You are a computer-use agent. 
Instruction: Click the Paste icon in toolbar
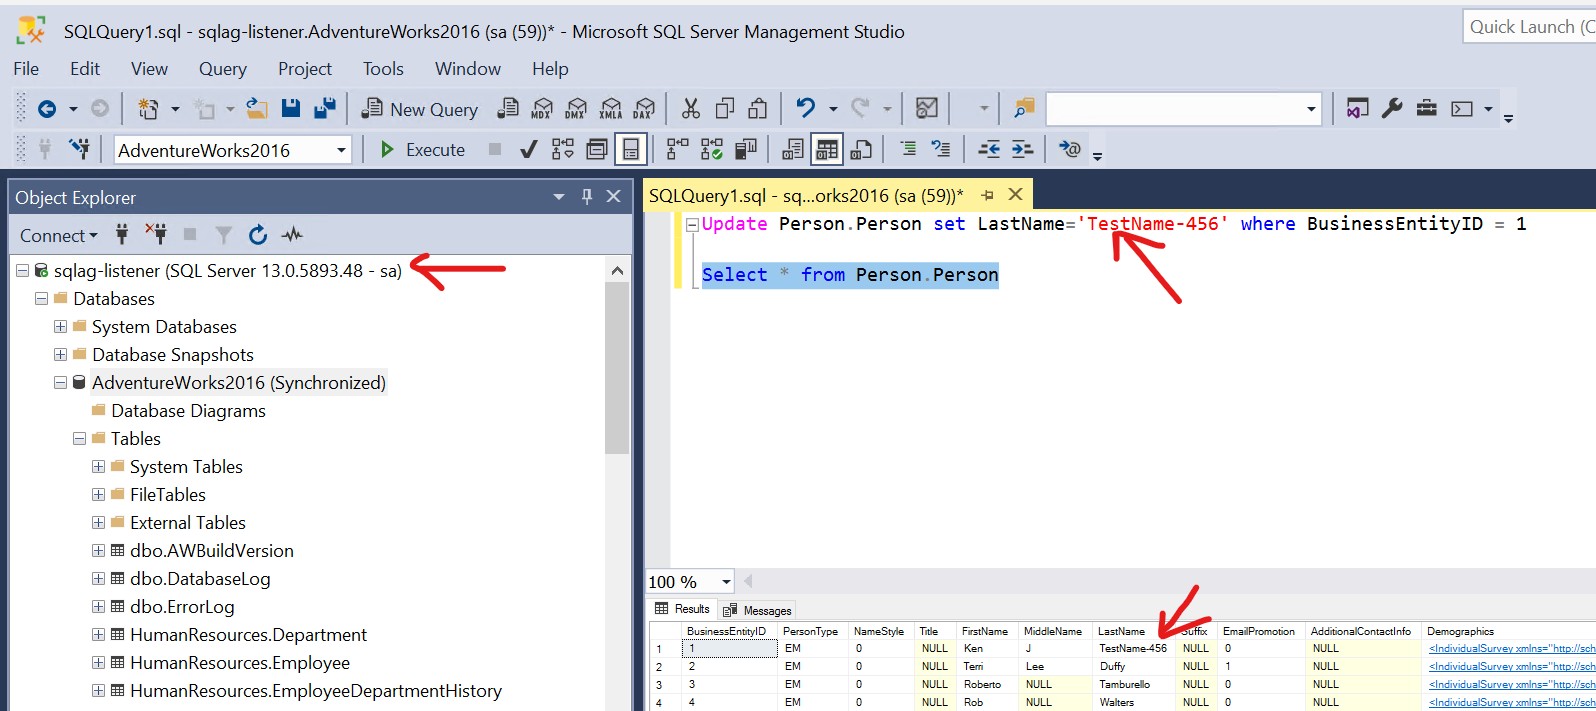pos(758,109)
